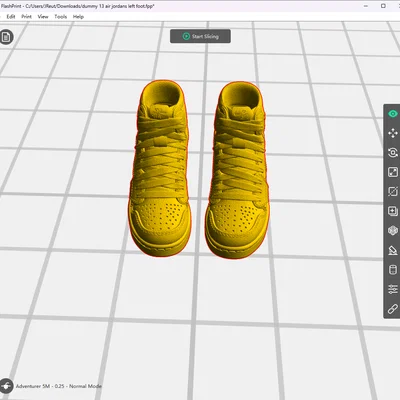The image size is (400, 400).
Task: Open the Edit menu
Action: pos(11,17)
